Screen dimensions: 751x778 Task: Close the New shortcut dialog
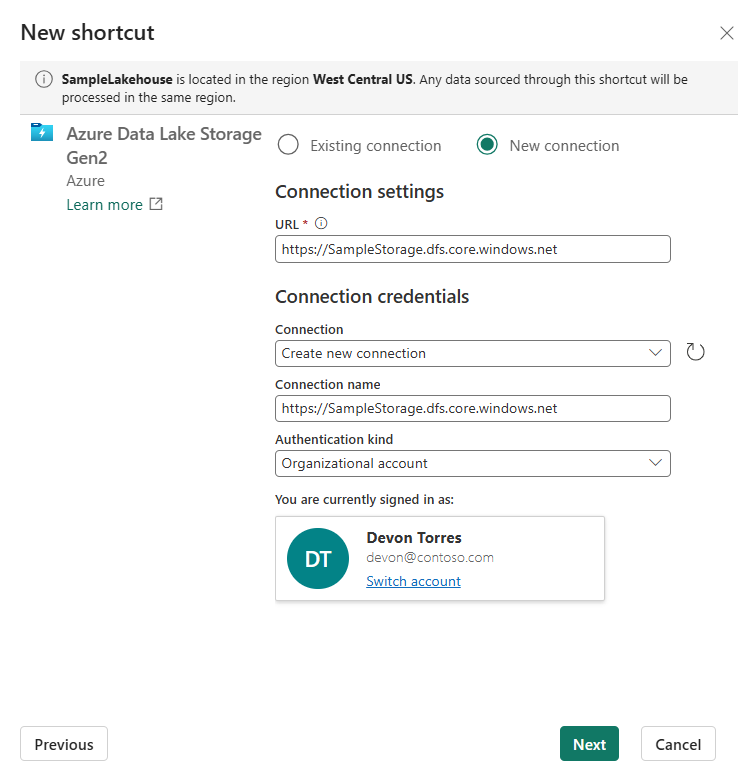pyautogui.click(x=727, y=33)
